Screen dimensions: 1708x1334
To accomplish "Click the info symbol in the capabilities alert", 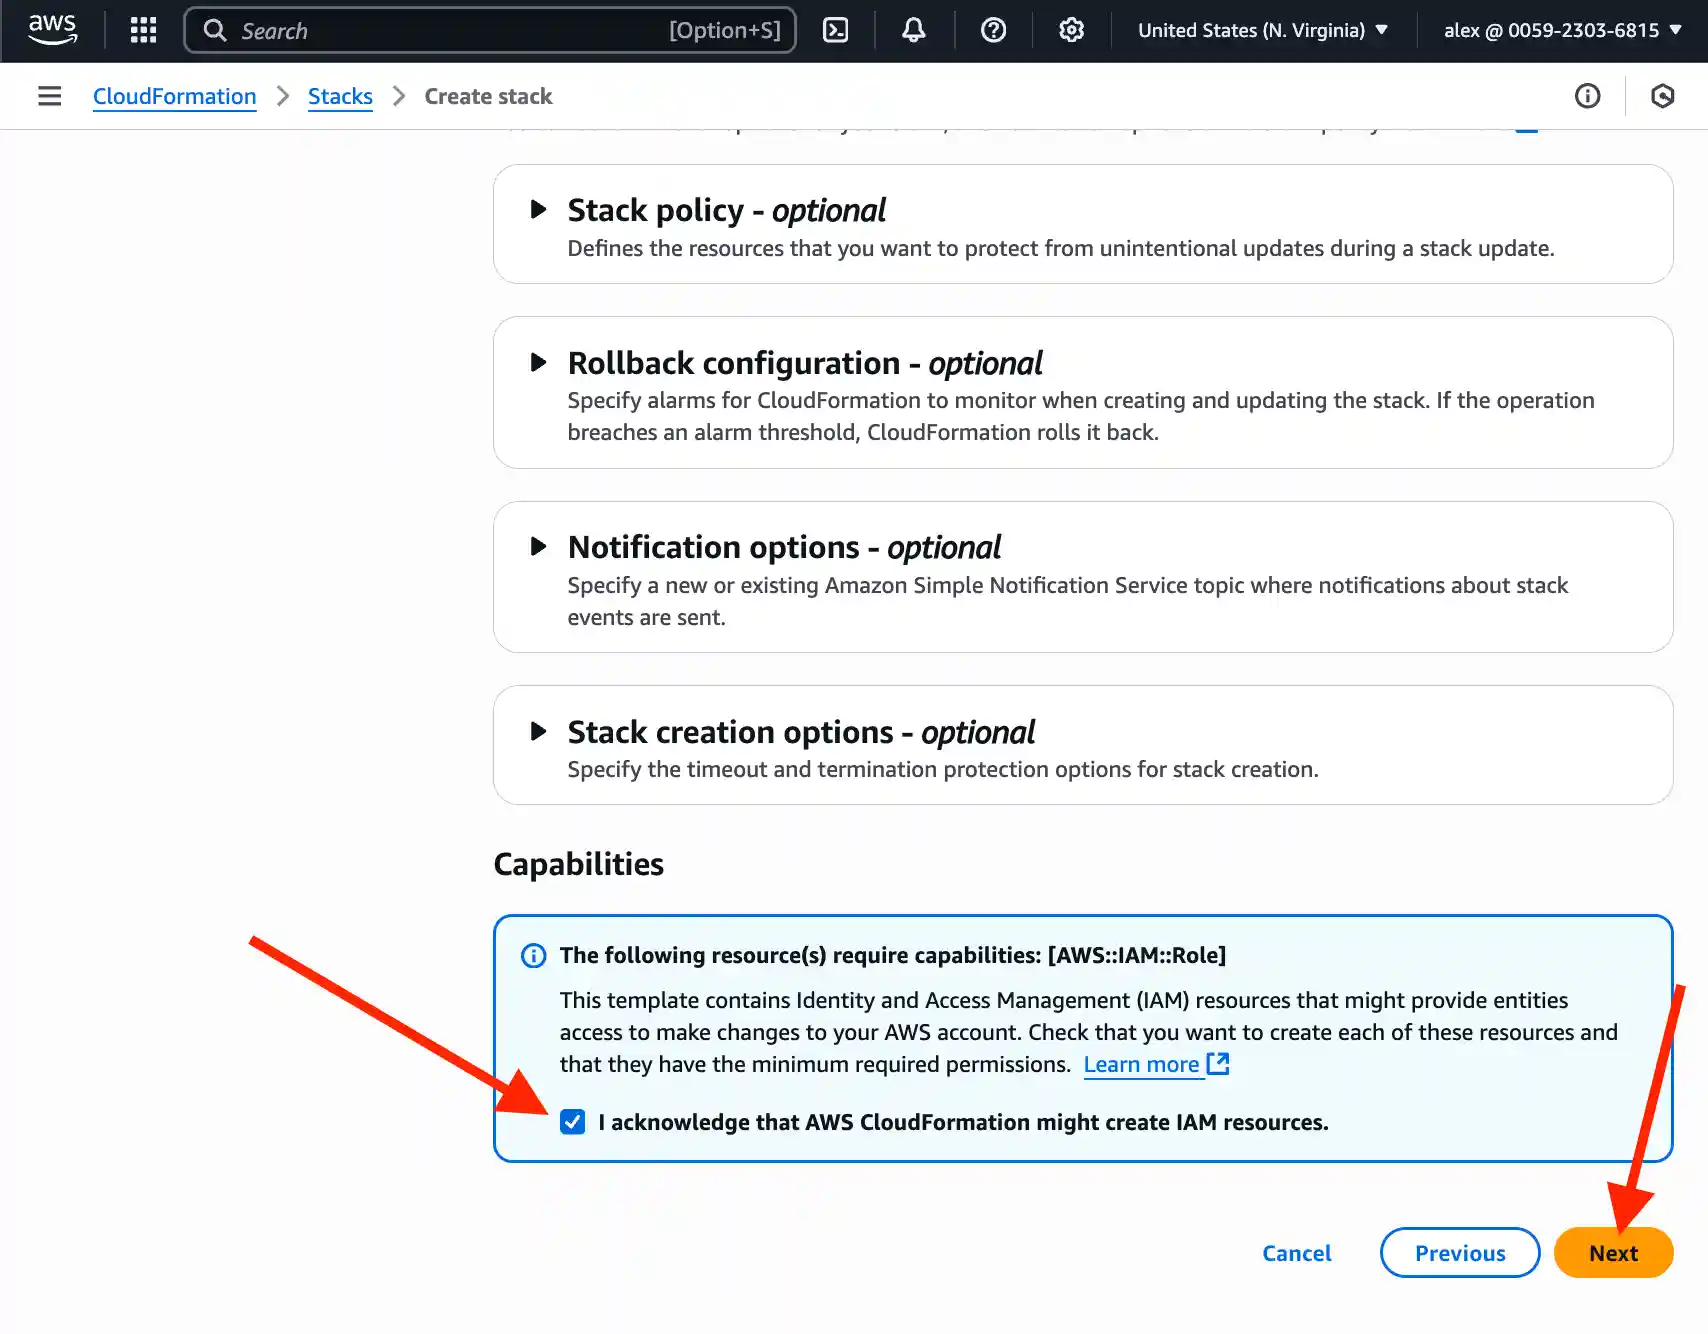I will [x=532, y=956].
